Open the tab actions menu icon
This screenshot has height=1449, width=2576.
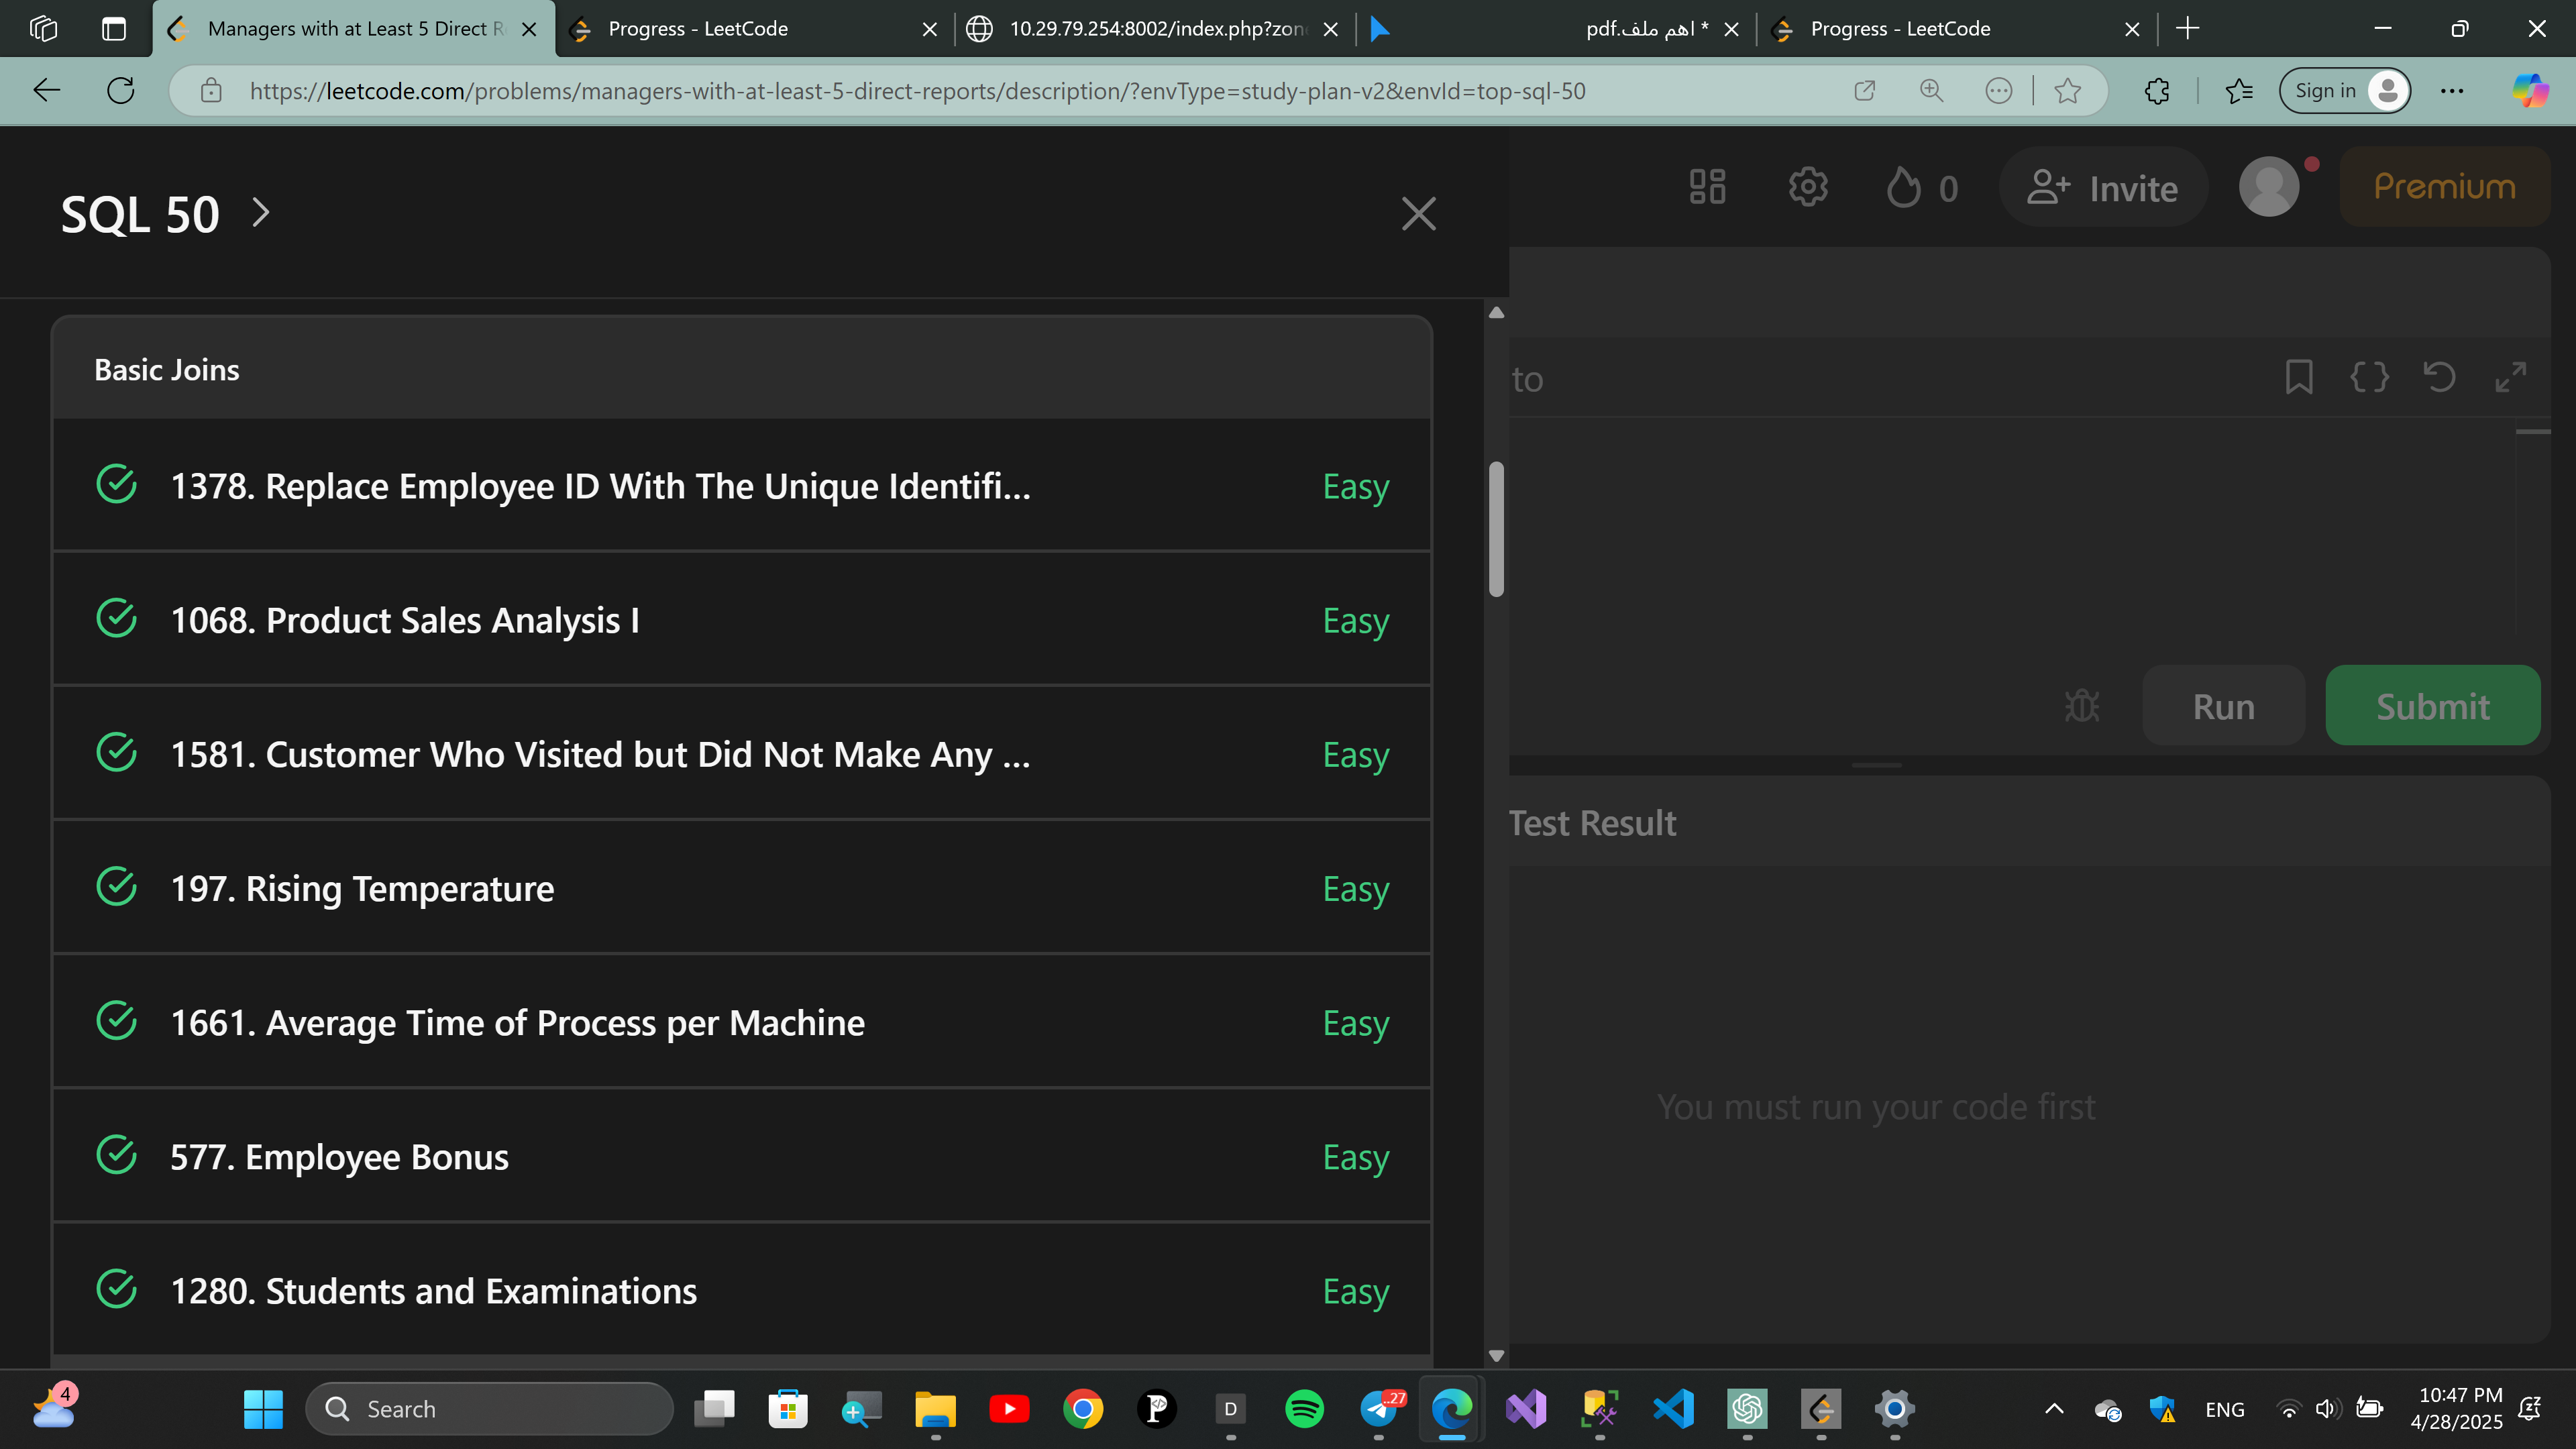coord(114,29)
